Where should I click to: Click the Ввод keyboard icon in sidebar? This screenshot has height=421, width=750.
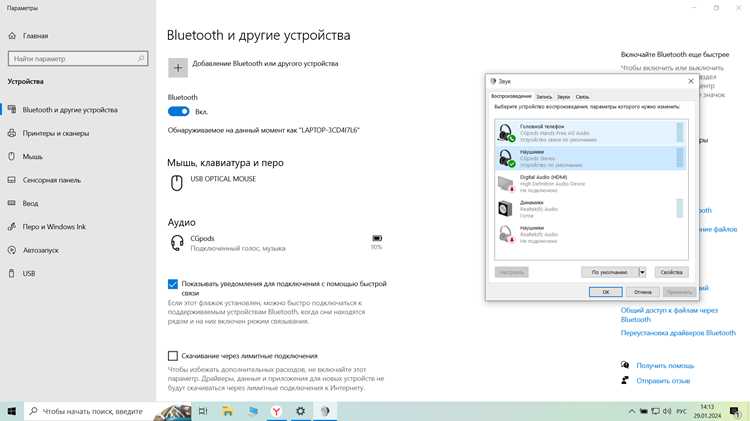pyautogui.click(x=12, y=203)
